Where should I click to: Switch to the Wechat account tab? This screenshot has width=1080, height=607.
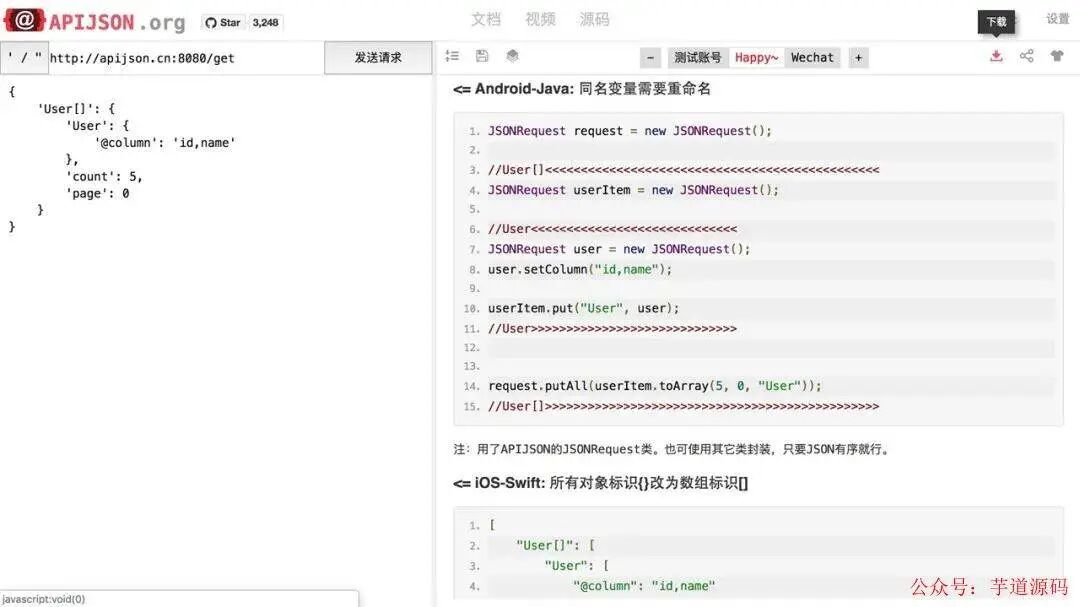(812, 58)
